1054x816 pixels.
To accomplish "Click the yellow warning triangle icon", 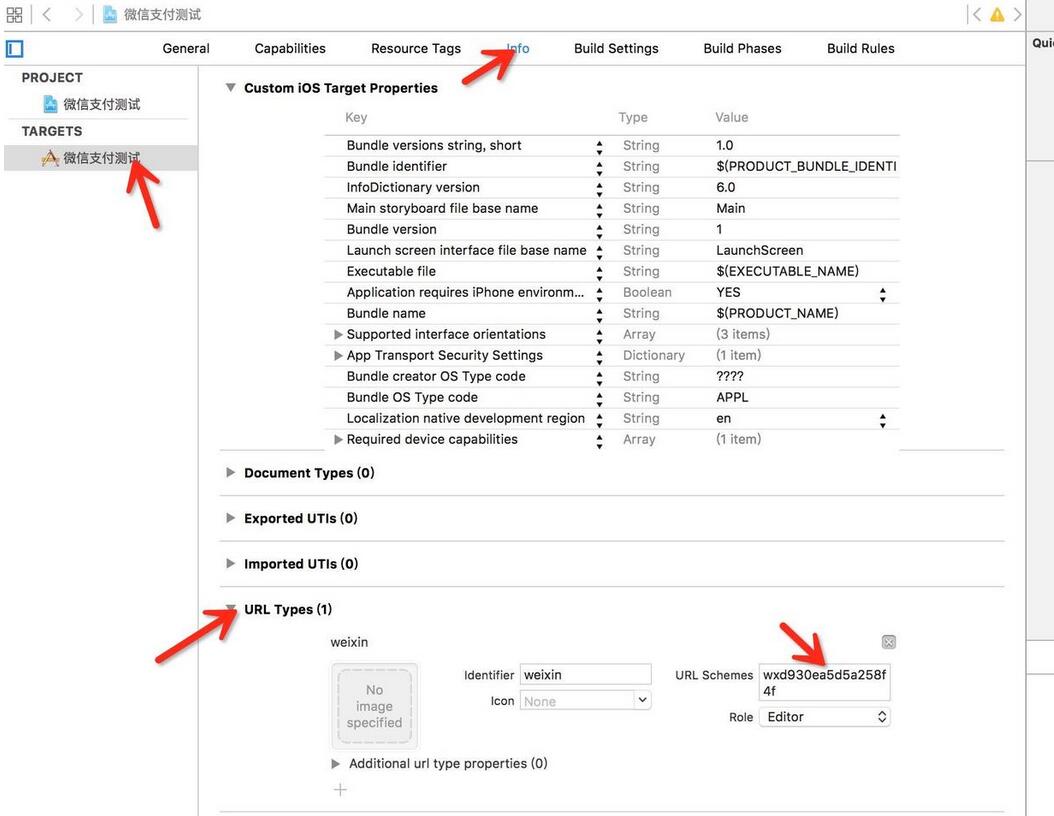I will click(997, 15).
